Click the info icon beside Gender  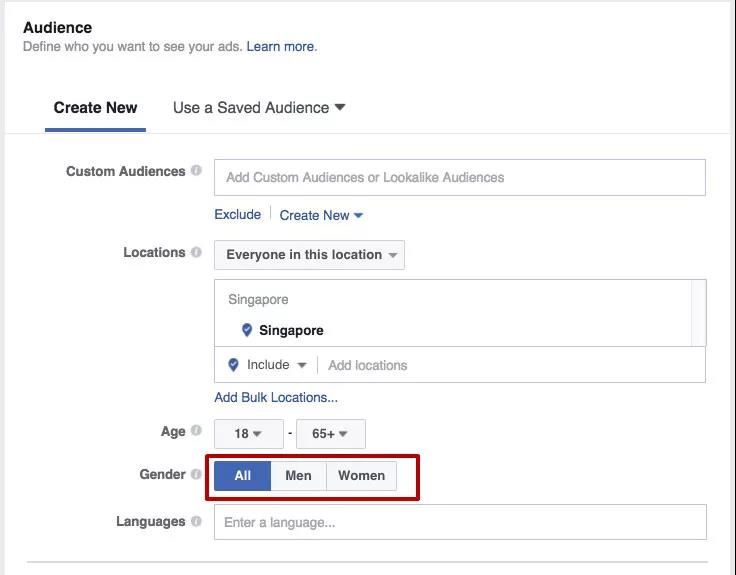pyautogui.click(x=196, y=475)
